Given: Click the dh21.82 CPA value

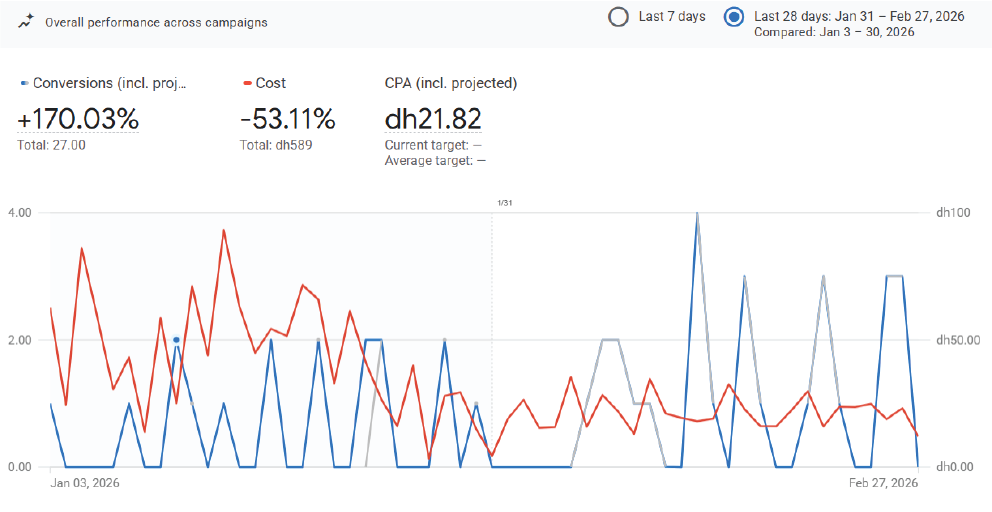Looking at the screenshot, I should click(433, 119).
